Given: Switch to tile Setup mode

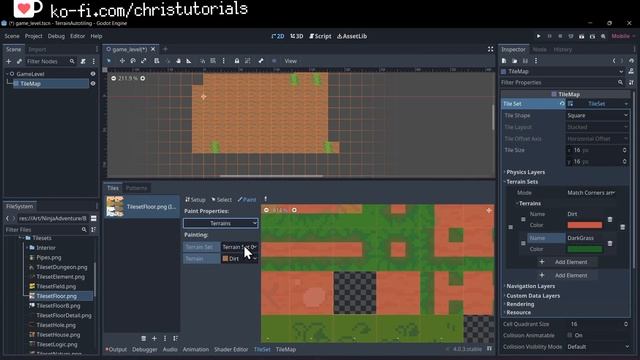Looking at the screenshot, I should (195, 200).
